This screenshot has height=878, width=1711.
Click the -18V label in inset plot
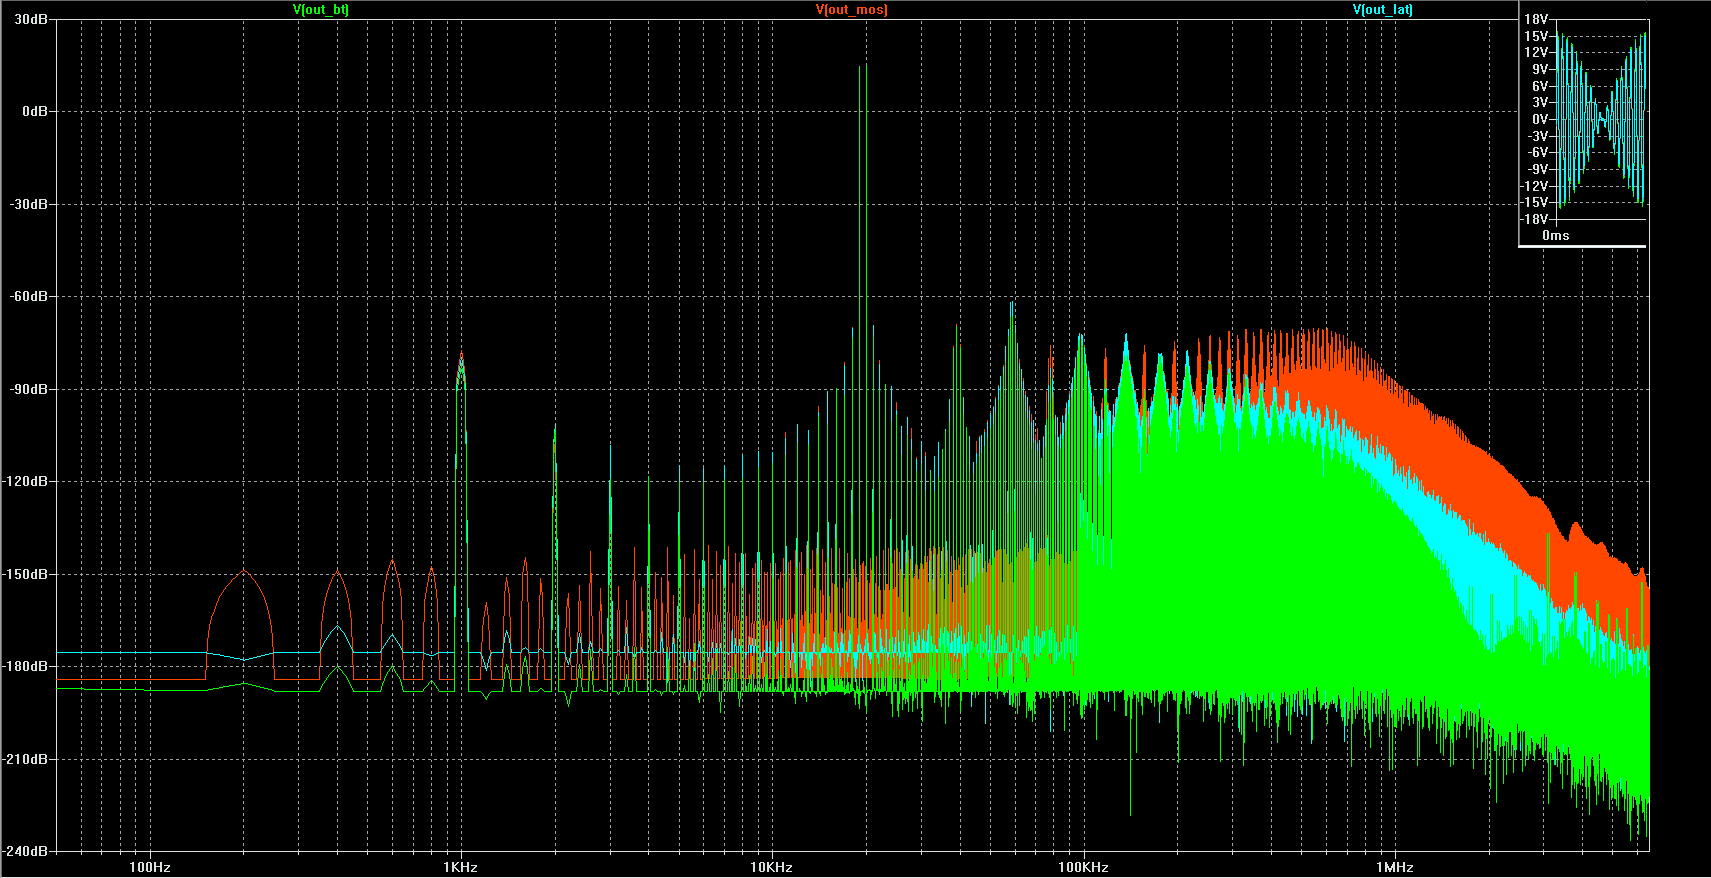point(1534,219)
